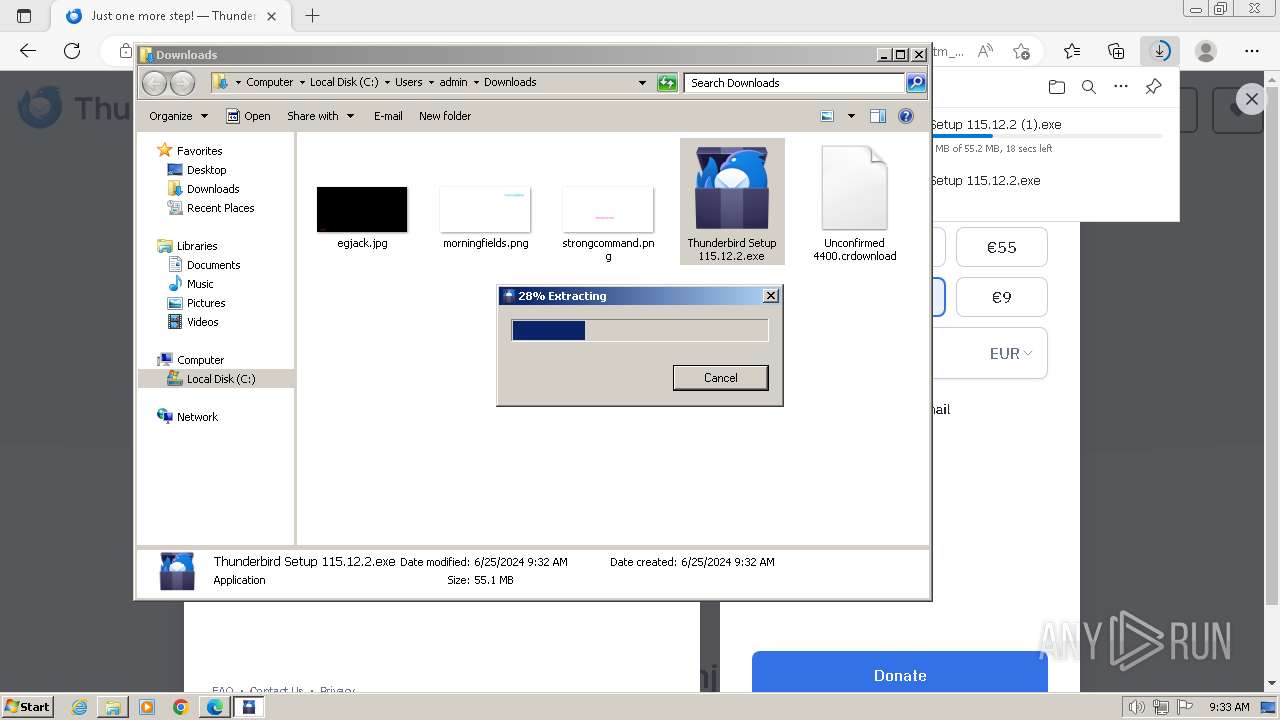Toggle the browser downloads button
The width and height of the screenshot is (1280, 720).
point(1160,51)
